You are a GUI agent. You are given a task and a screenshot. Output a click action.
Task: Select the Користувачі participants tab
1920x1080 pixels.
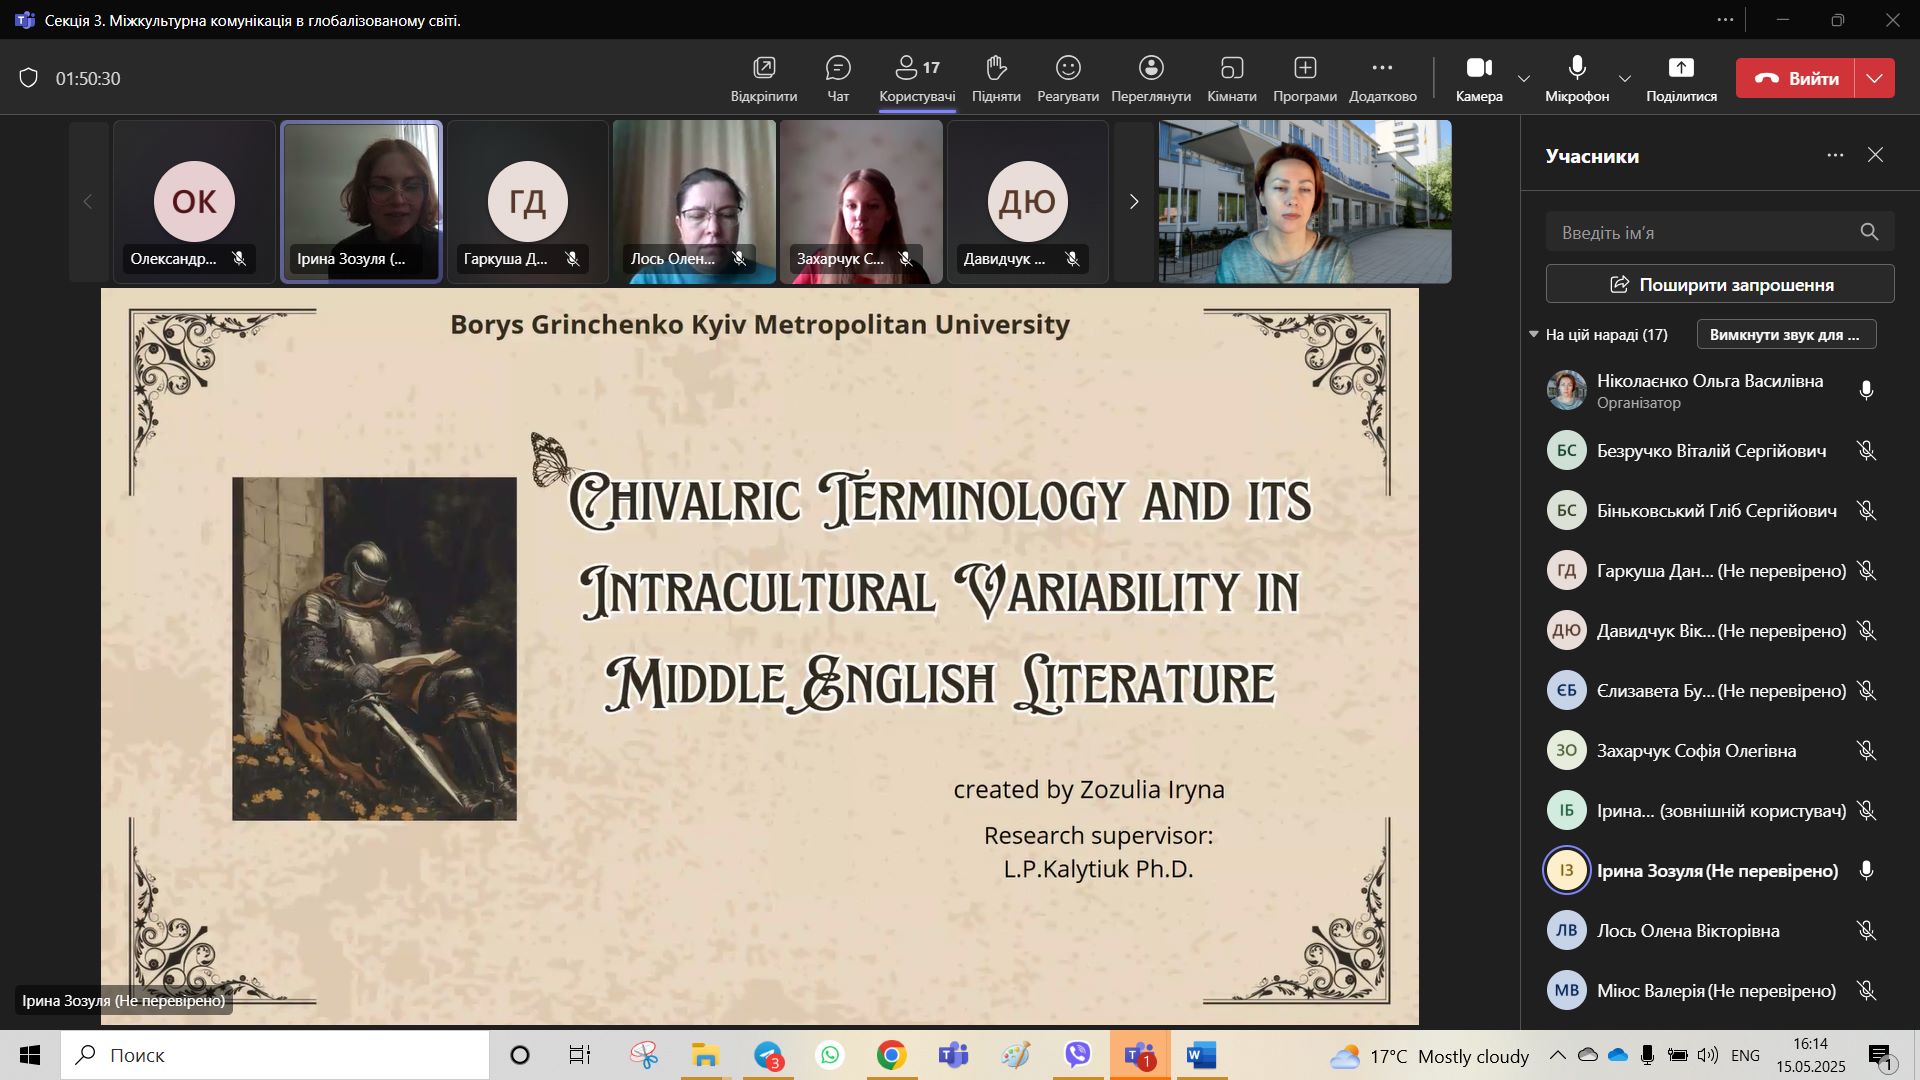(x=916, y=78)
